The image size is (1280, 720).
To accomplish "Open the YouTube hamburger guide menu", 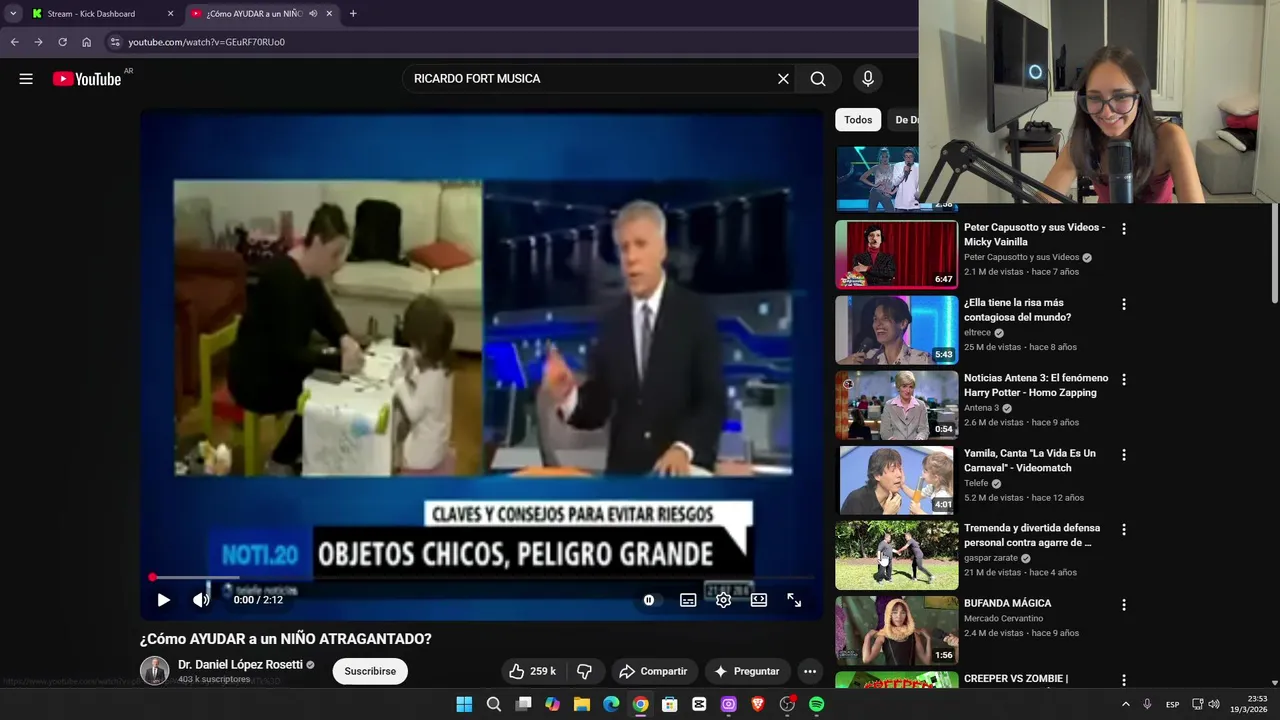I will [26, 79].
